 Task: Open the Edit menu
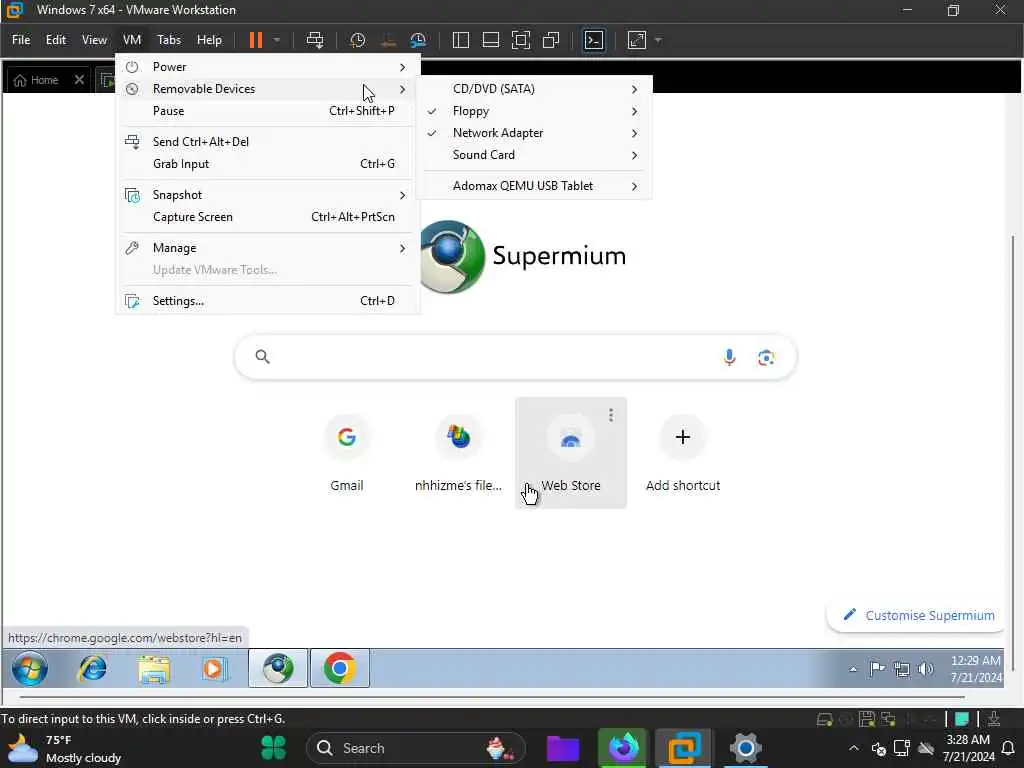pyautogui.click(x=56, y=40)
